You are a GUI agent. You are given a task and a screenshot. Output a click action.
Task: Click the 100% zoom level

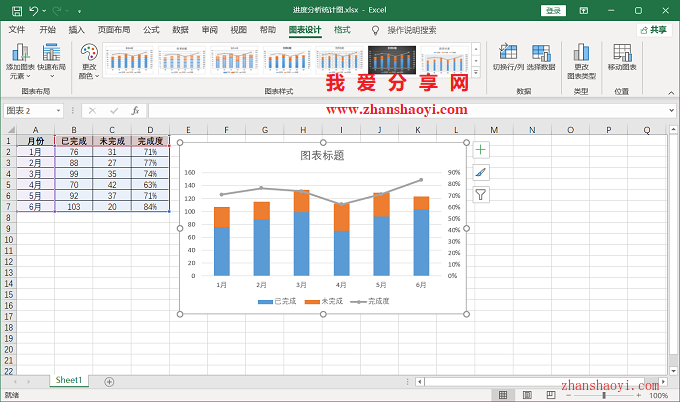pos(658,395)
